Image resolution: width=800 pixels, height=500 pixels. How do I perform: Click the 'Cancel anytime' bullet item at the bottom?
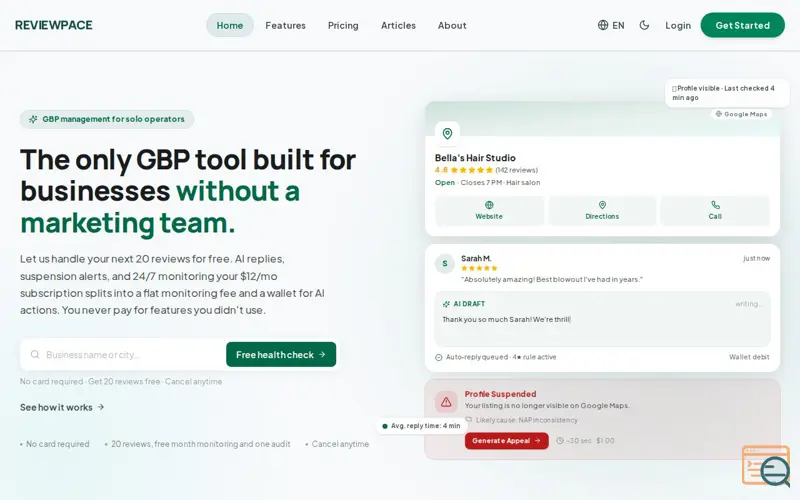pos(337,444)
